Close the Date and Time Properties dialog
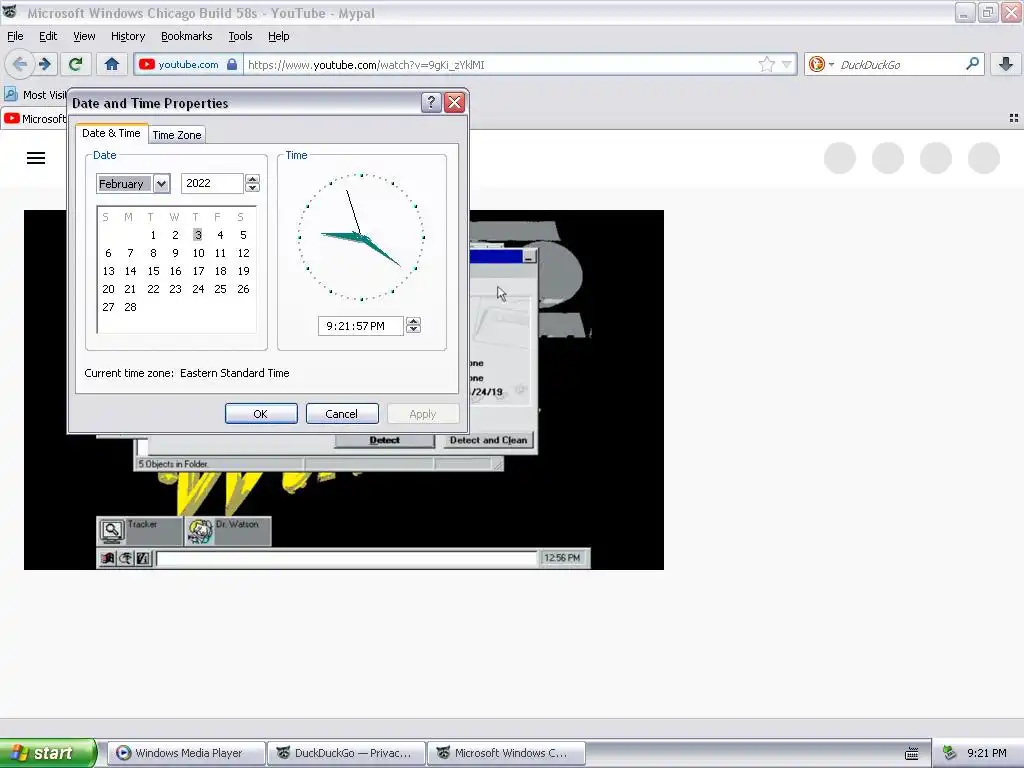The width and height of the screenshot is (1024, 768). 455,103
